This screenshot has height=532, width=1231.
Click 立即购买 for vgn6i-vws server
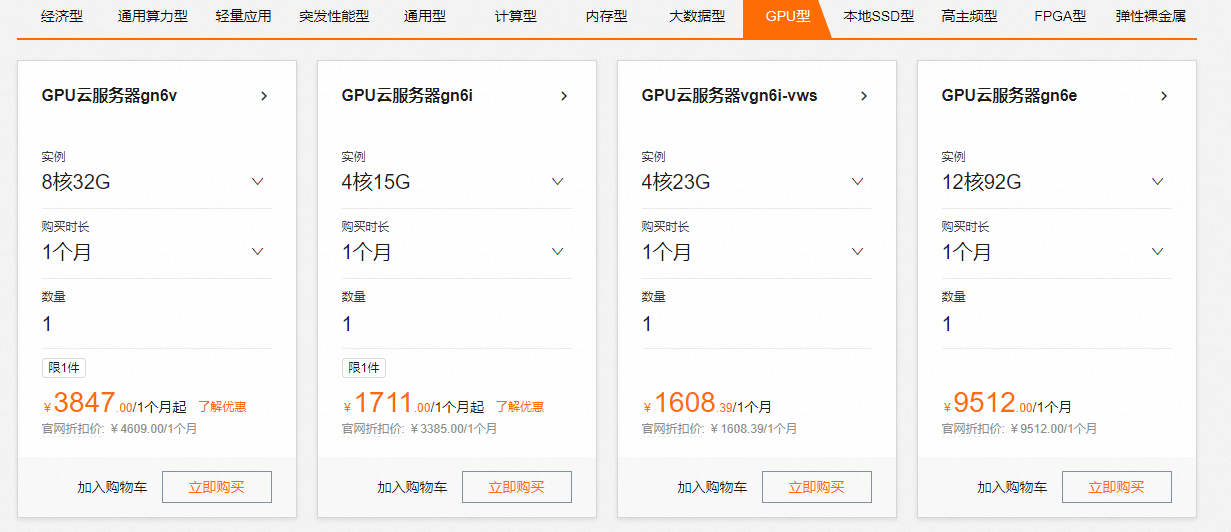[x=817, y=487]
